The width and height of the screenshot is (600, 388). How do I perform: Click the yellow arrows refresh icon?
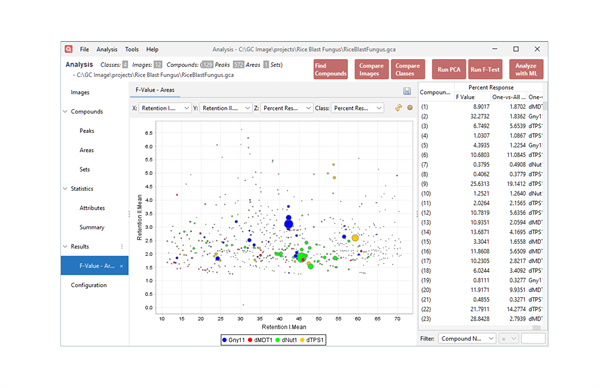398,108
